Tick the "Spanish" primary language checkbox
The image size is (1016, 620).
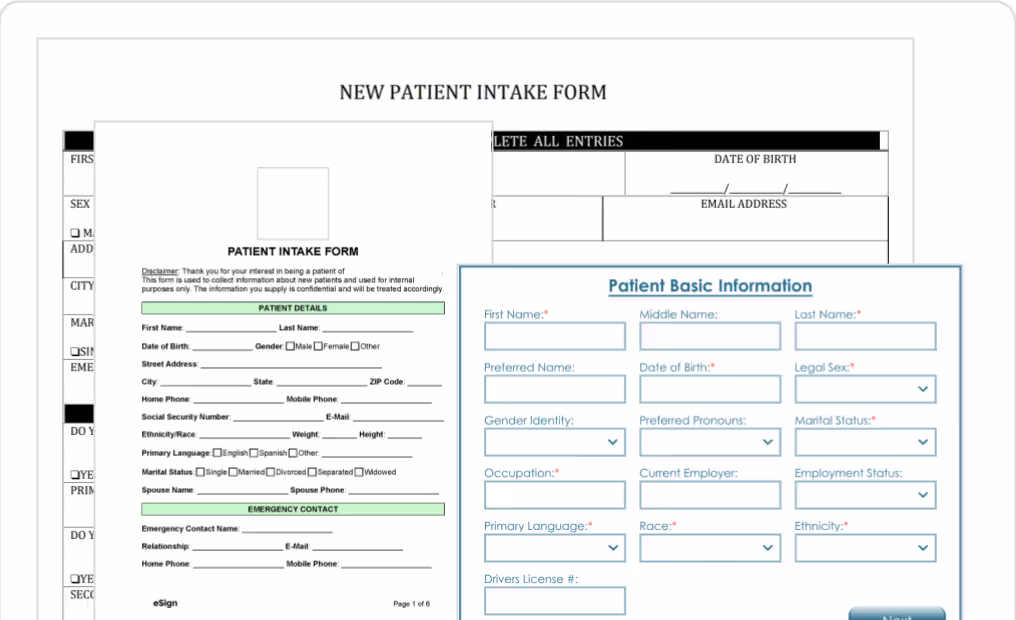(254, 452)
